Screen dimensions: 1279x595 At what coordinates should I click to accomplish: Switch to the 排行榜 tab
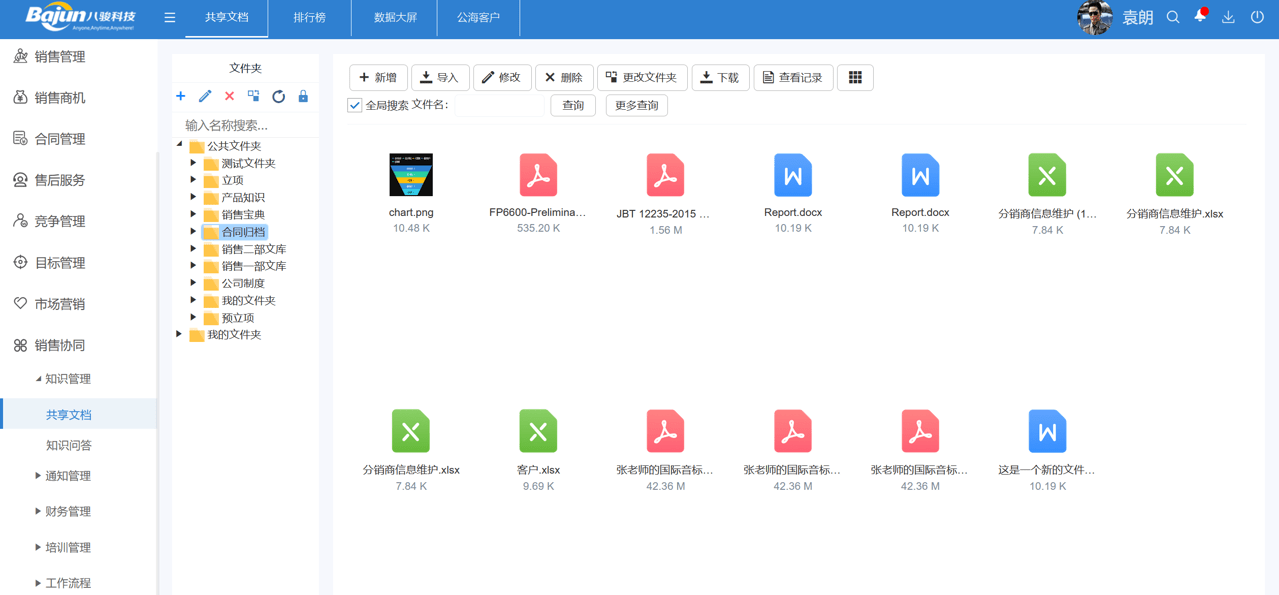pyautogui.click(x=310, y=17)
